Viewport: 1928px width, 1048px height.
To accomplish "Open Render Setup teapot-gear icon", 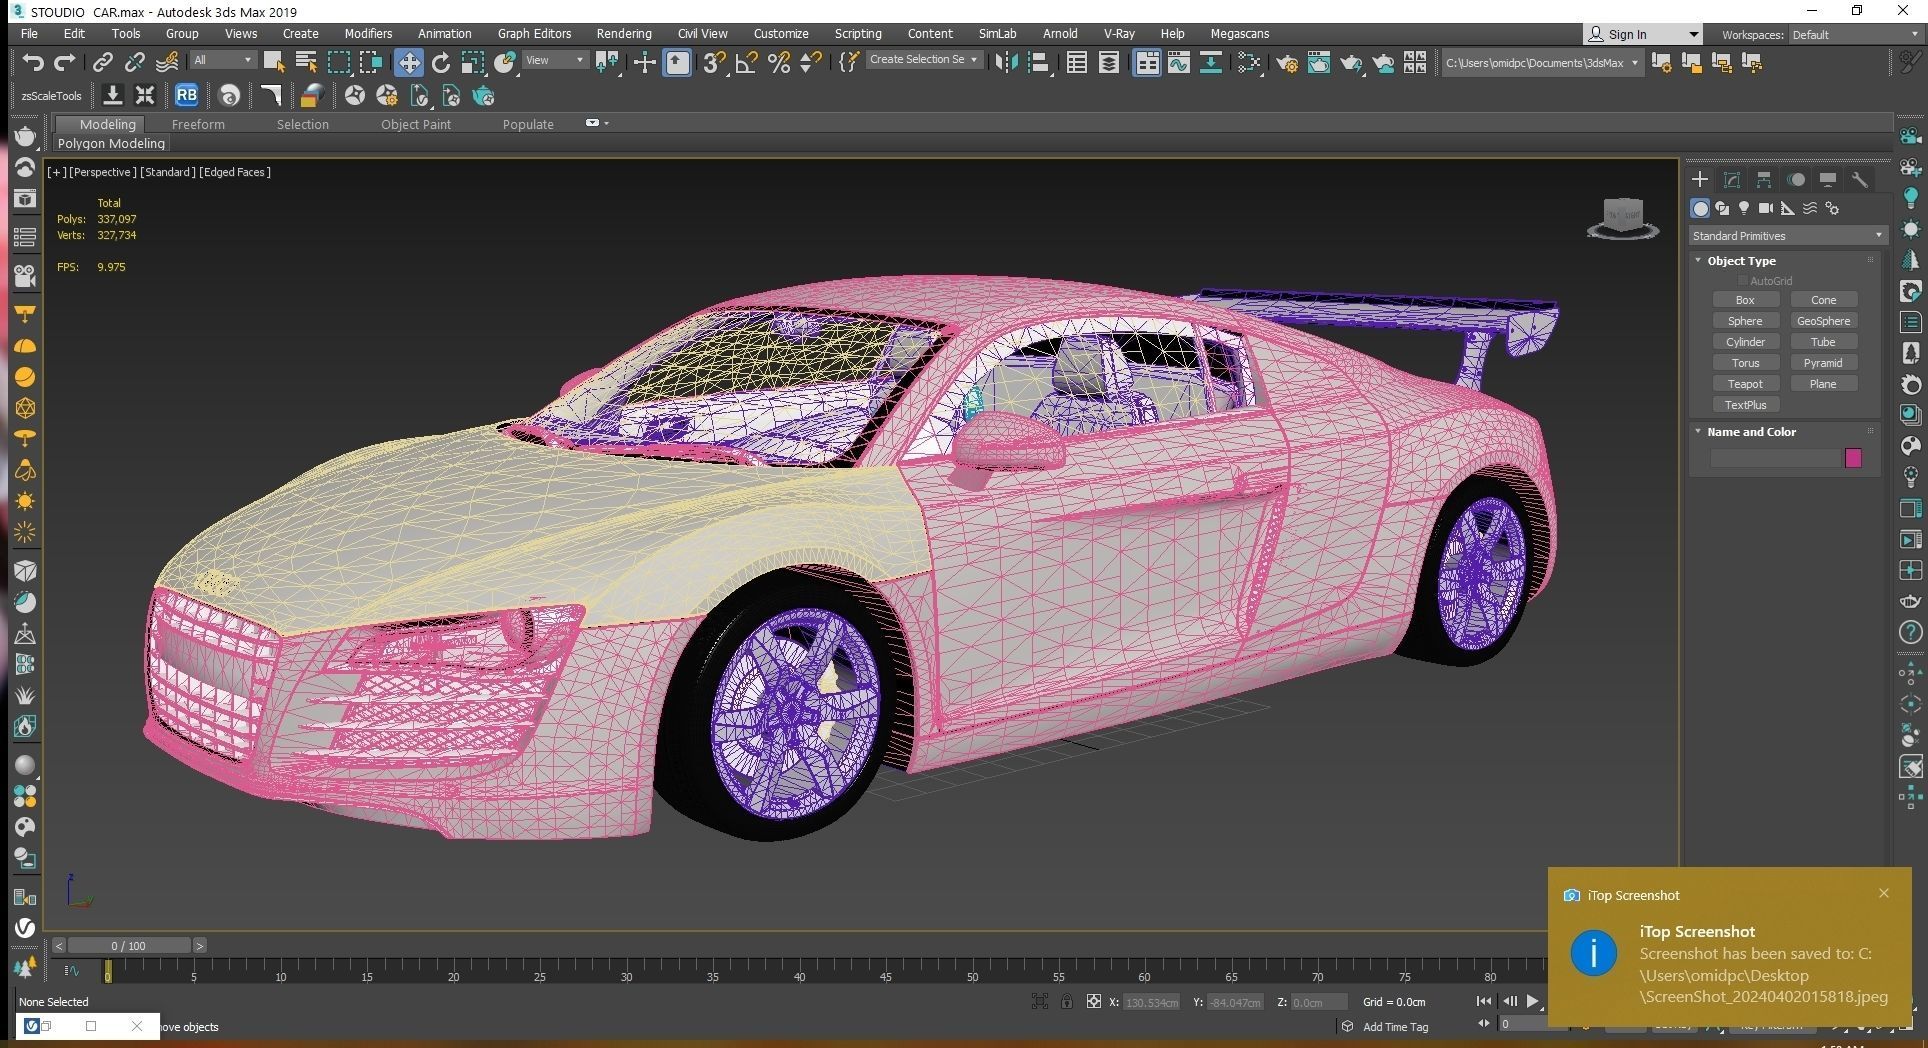I will [x=1286, y=62].
